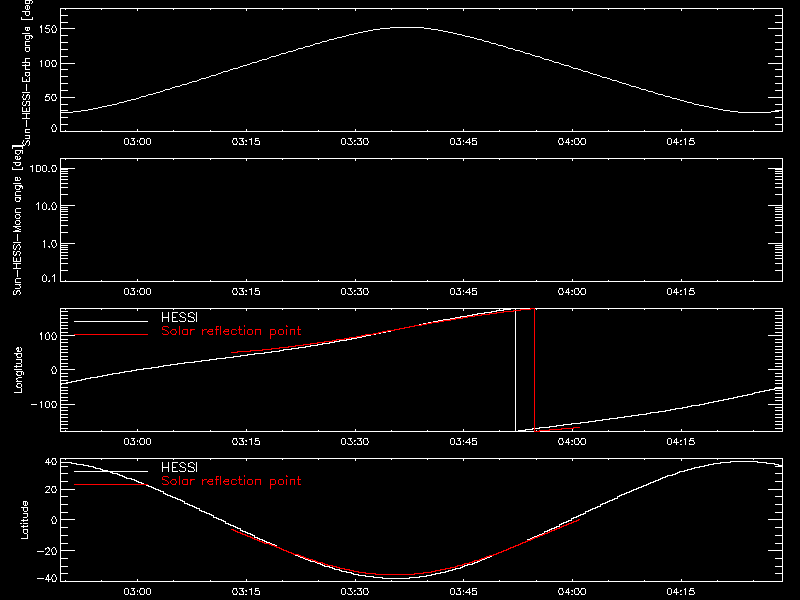The width and height of the screenshot is (800, 600).
Task: Pick the 20 tick on the Latitude axis
Action: pos(51,490)
